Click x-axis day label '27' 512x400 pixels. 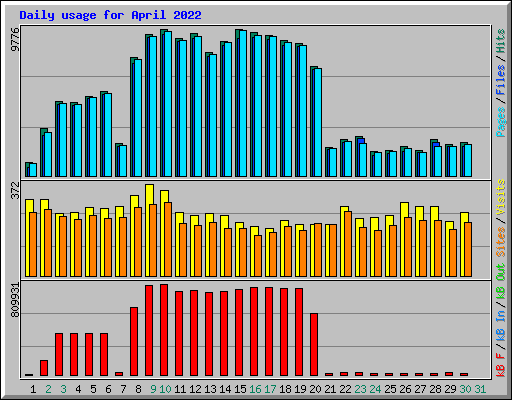tap(420, 389)
